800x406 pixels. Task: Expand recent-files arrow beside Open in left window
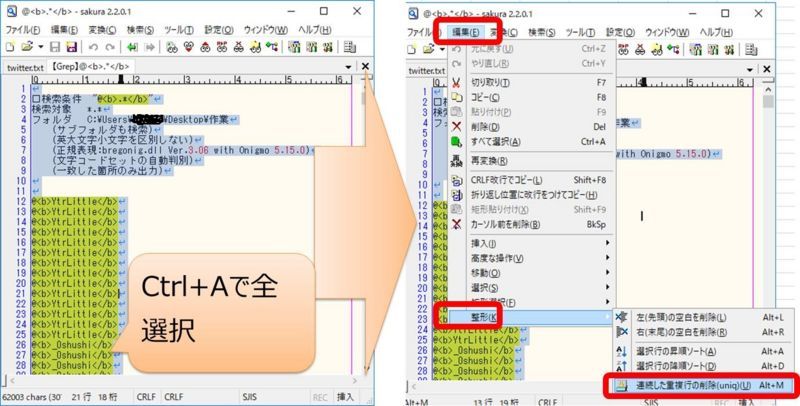tap(40, 48)
